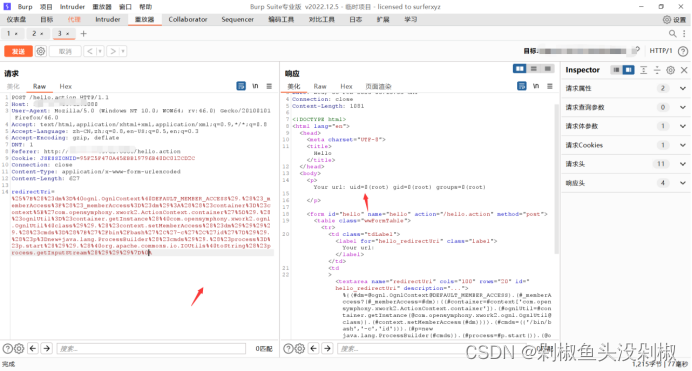Switch to Repeater tab 1

click(12, 34)
